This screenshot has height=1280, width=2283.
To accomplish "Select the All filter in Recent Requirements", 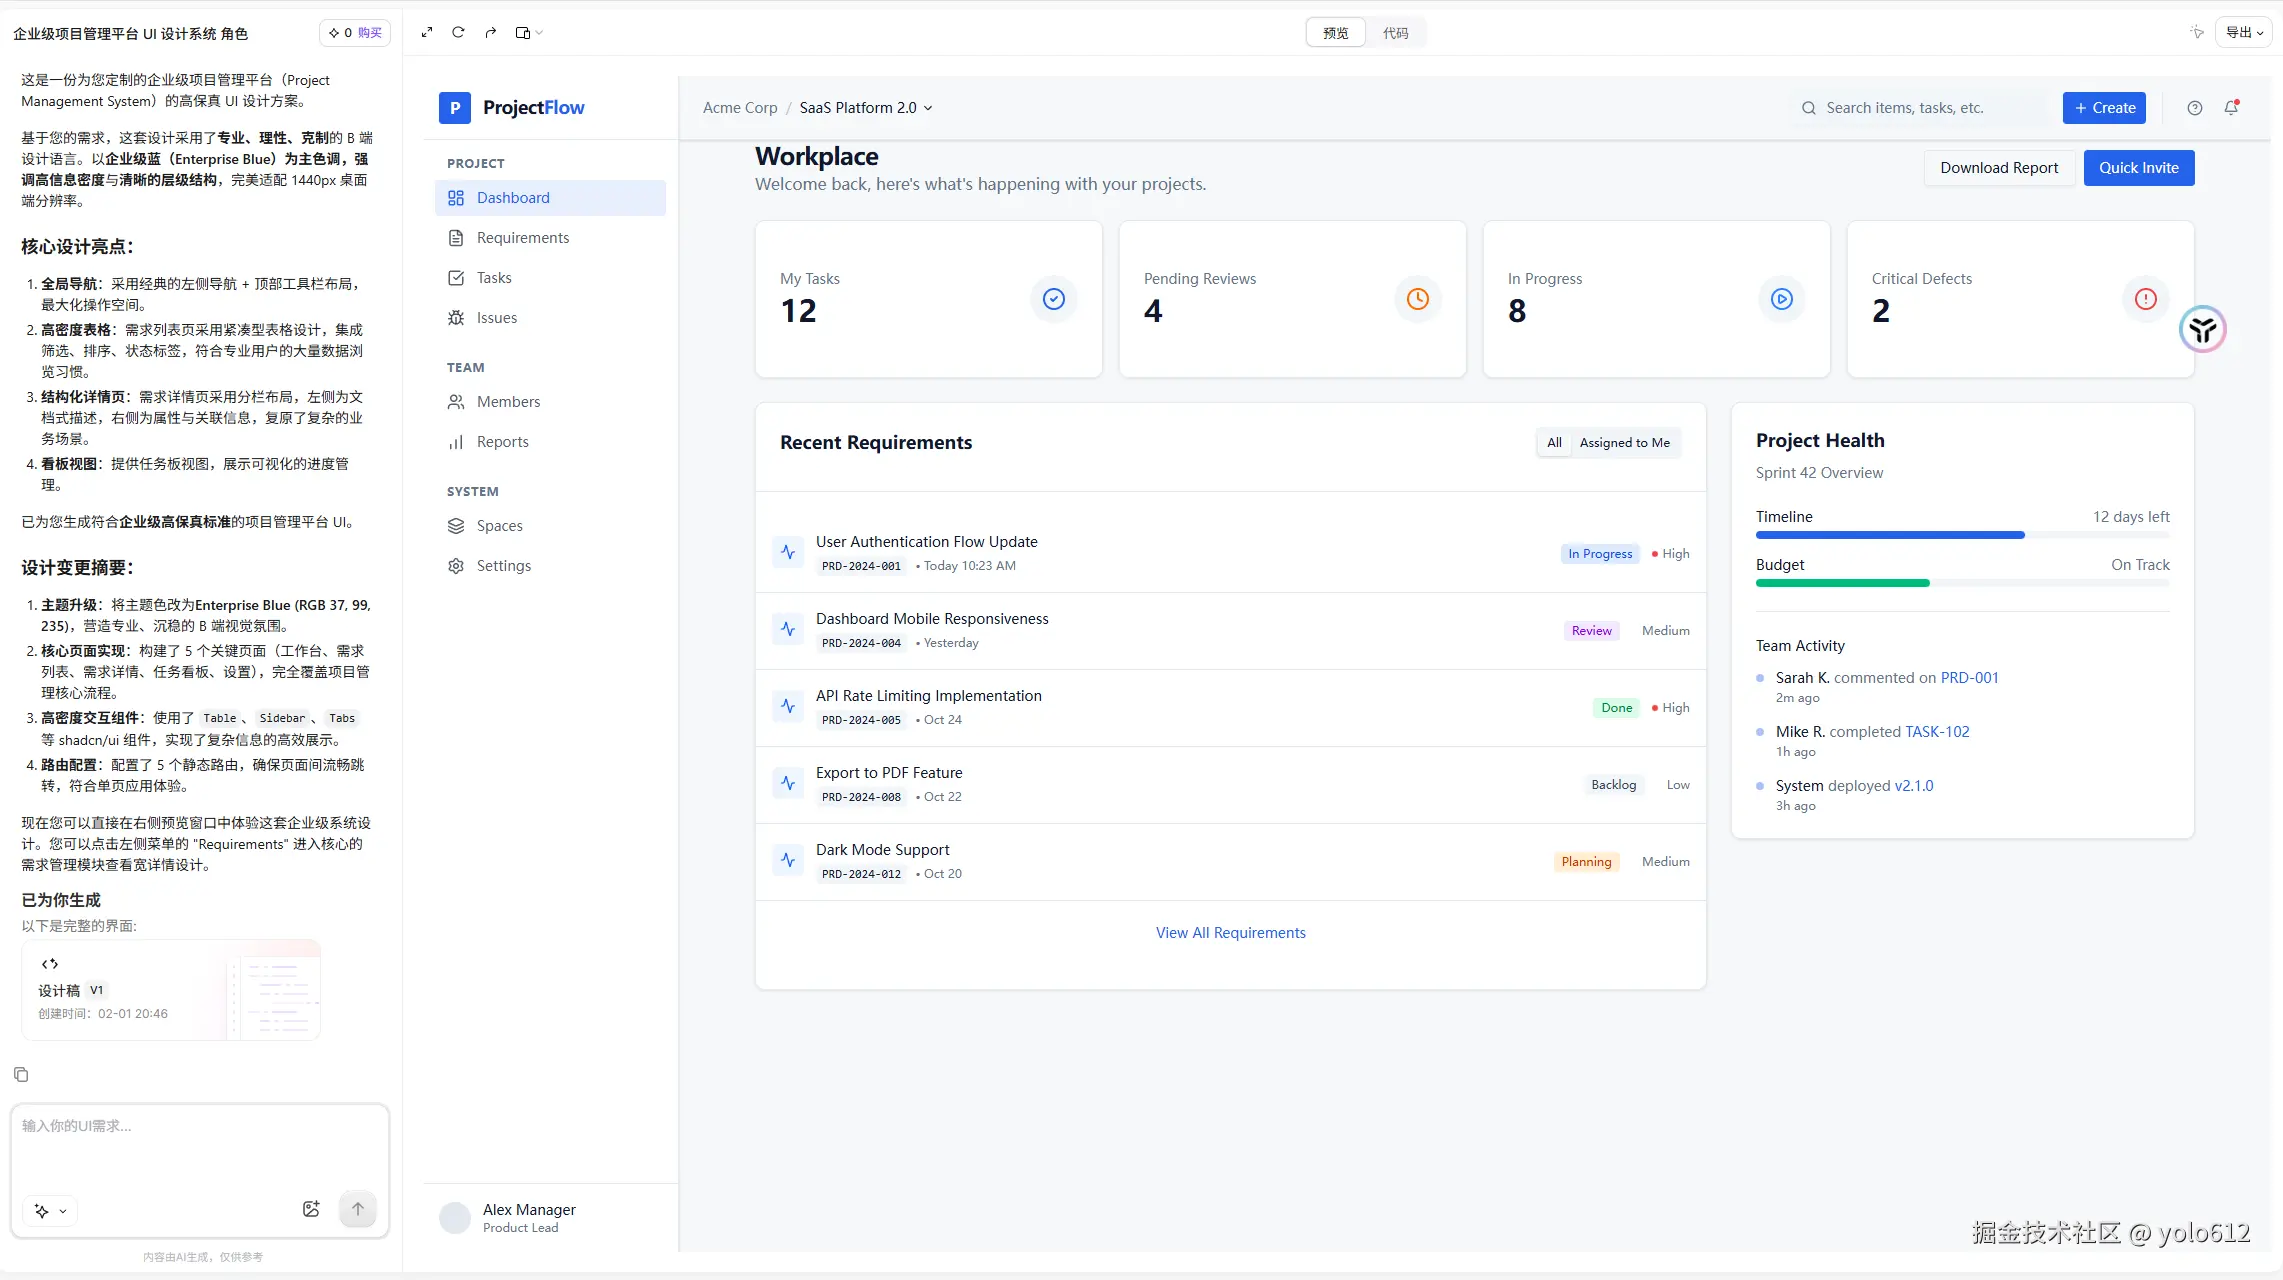I will (x=1554, y=443).
